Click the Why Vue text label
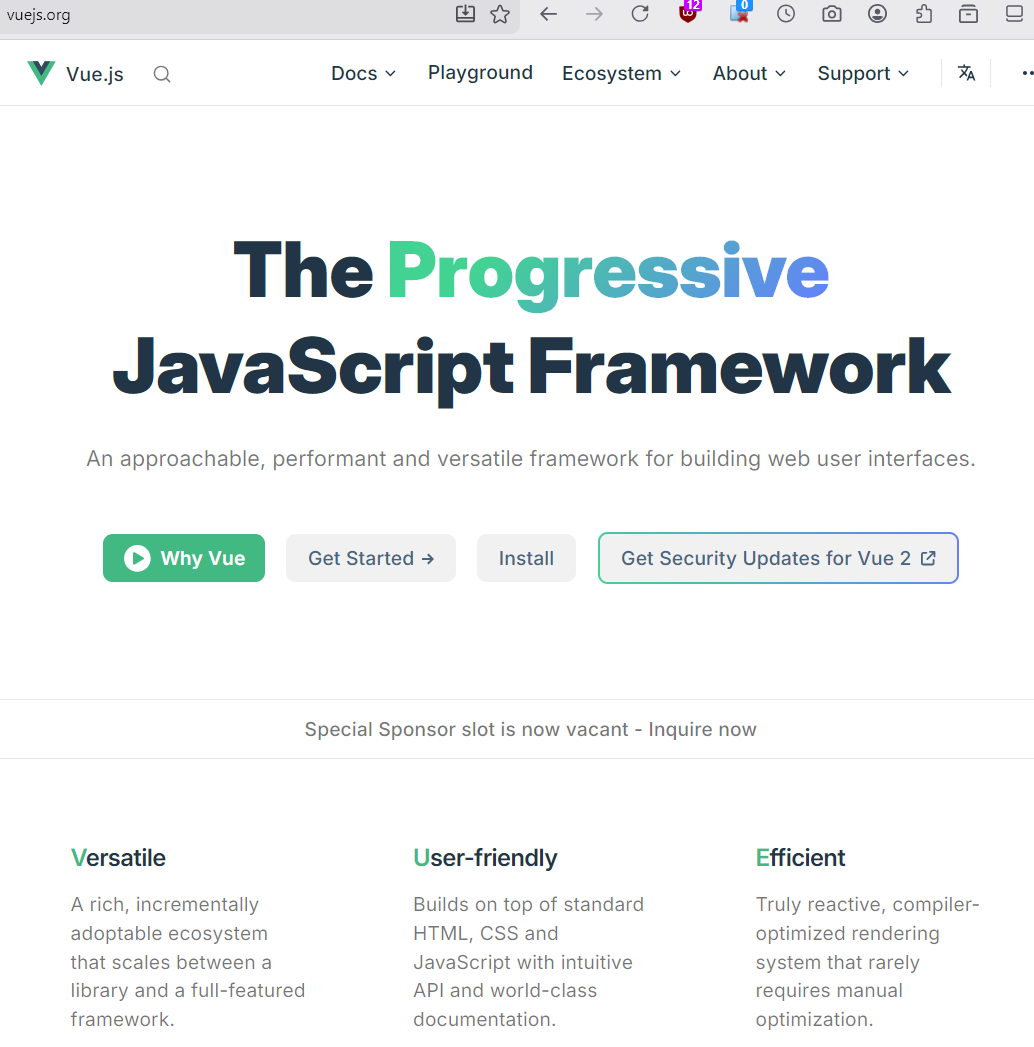This screenshot has height=1047, width=1034. point(203,558)
